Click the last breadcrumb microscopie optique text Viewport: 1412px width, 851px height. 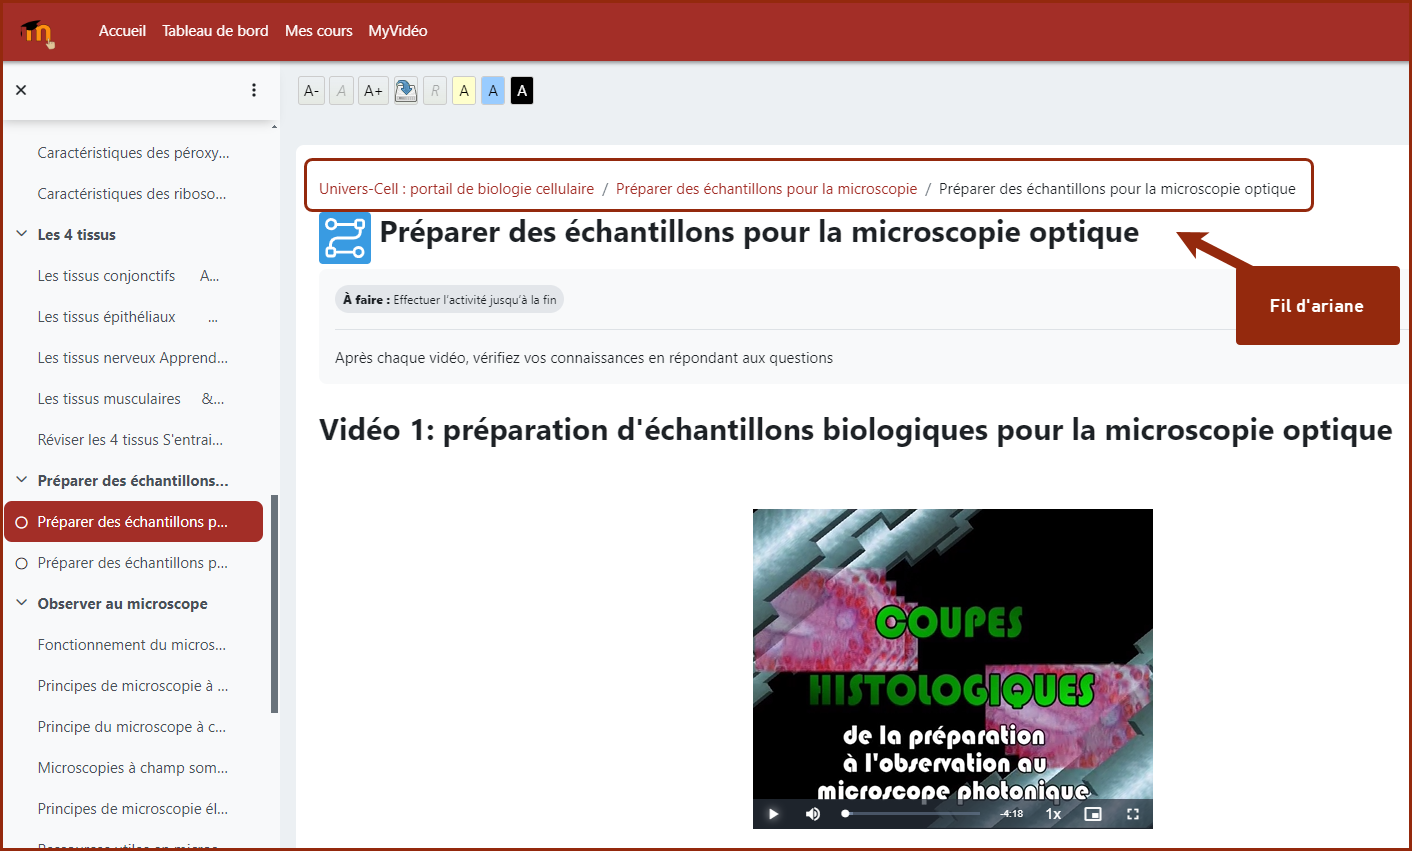[1117, 188]
